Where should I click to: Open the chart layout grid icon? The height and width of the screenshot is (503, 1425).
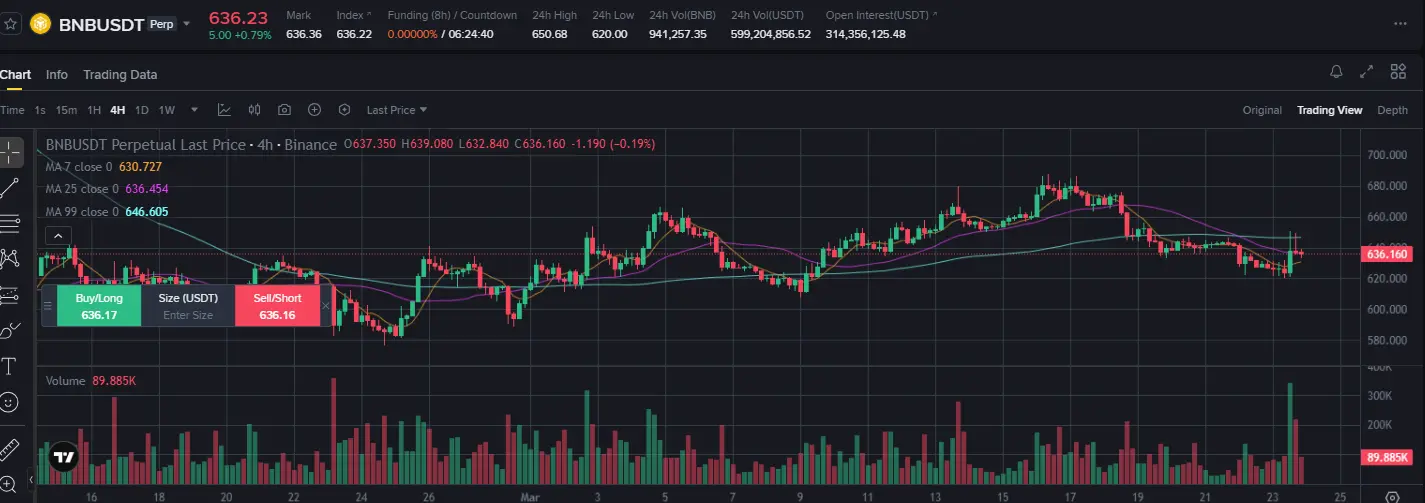(x=1398, y=72)
